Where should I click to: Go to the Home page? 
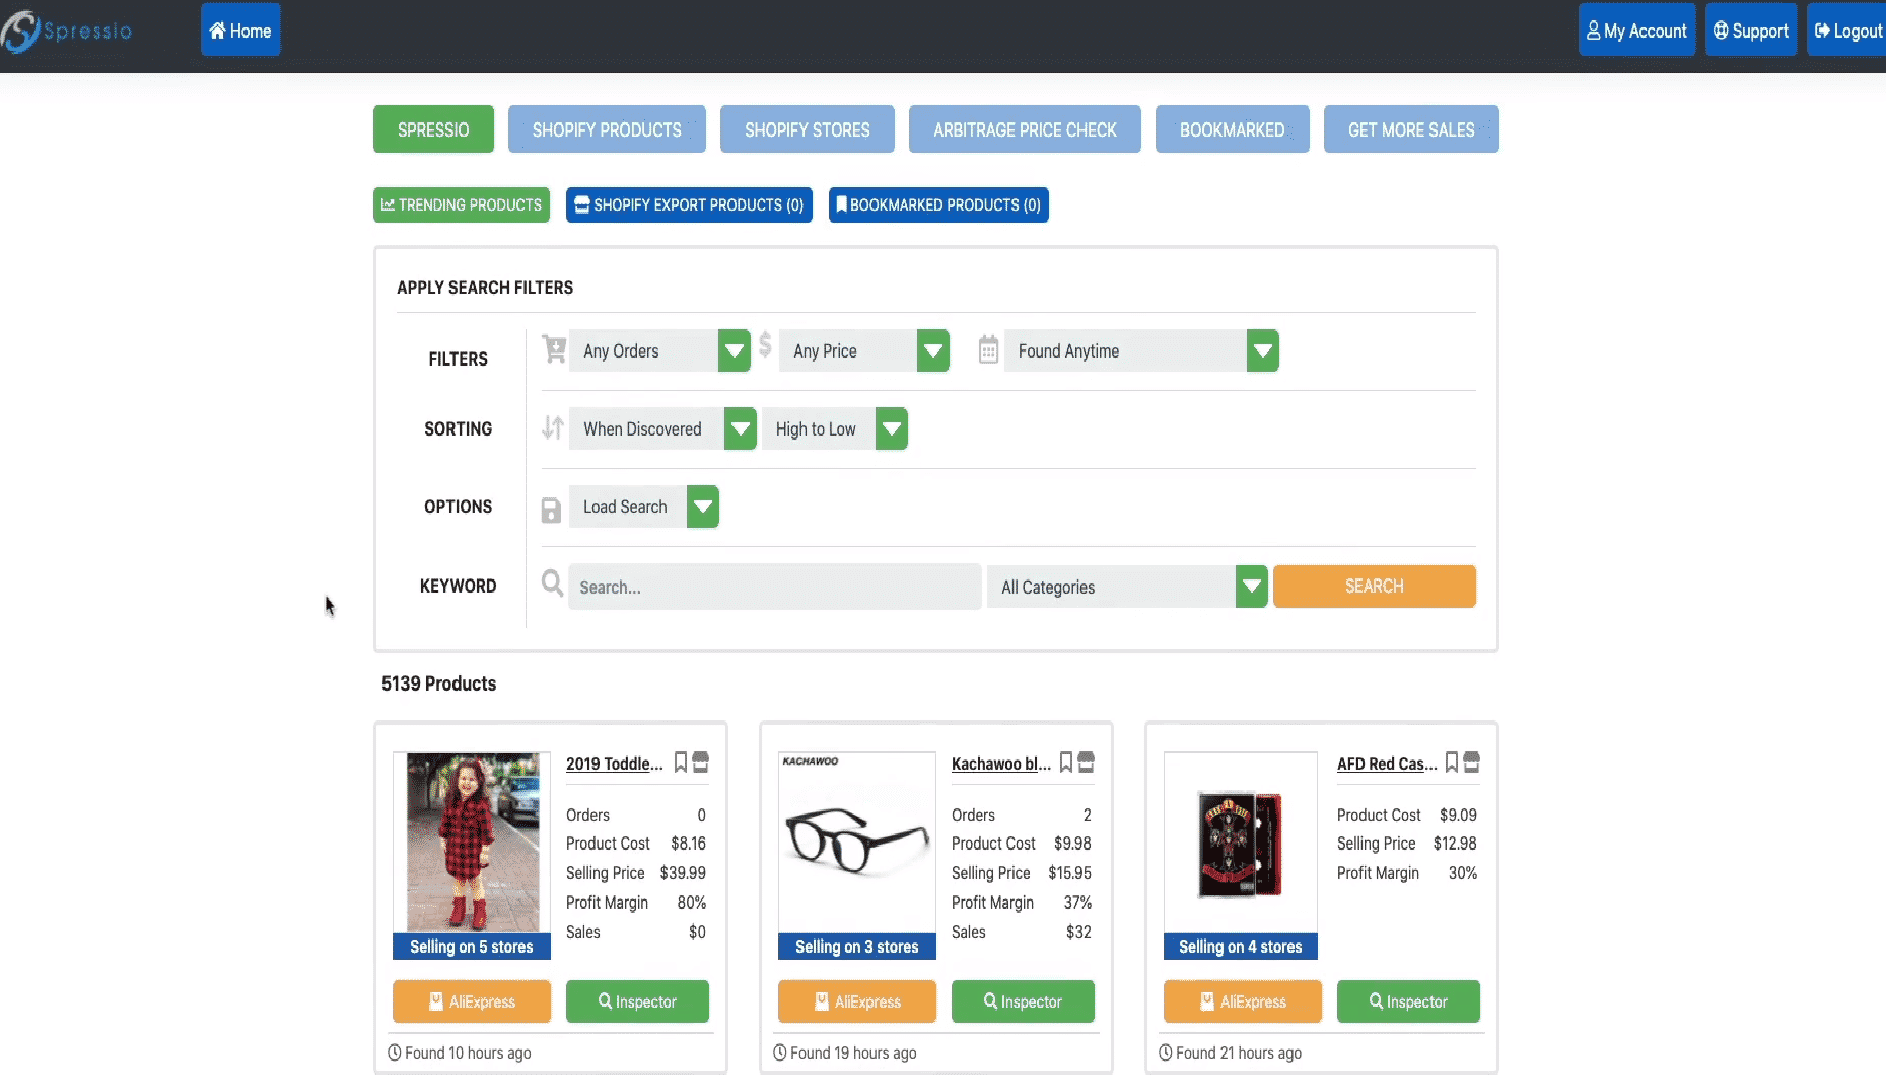[240, 30]
